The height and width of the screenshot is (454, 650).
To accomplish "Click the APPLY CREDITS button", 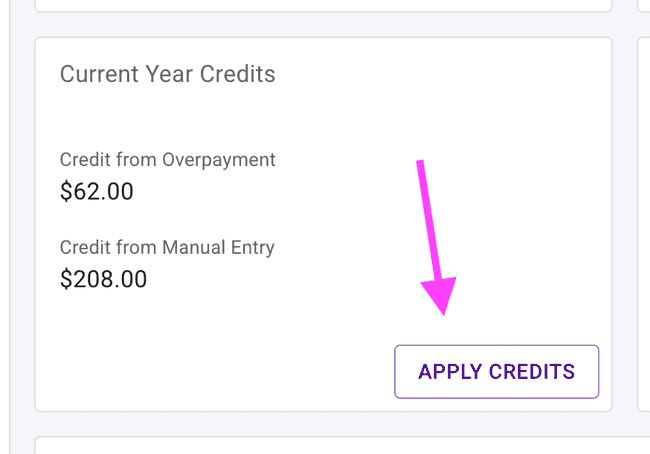I will pos(496,372).
